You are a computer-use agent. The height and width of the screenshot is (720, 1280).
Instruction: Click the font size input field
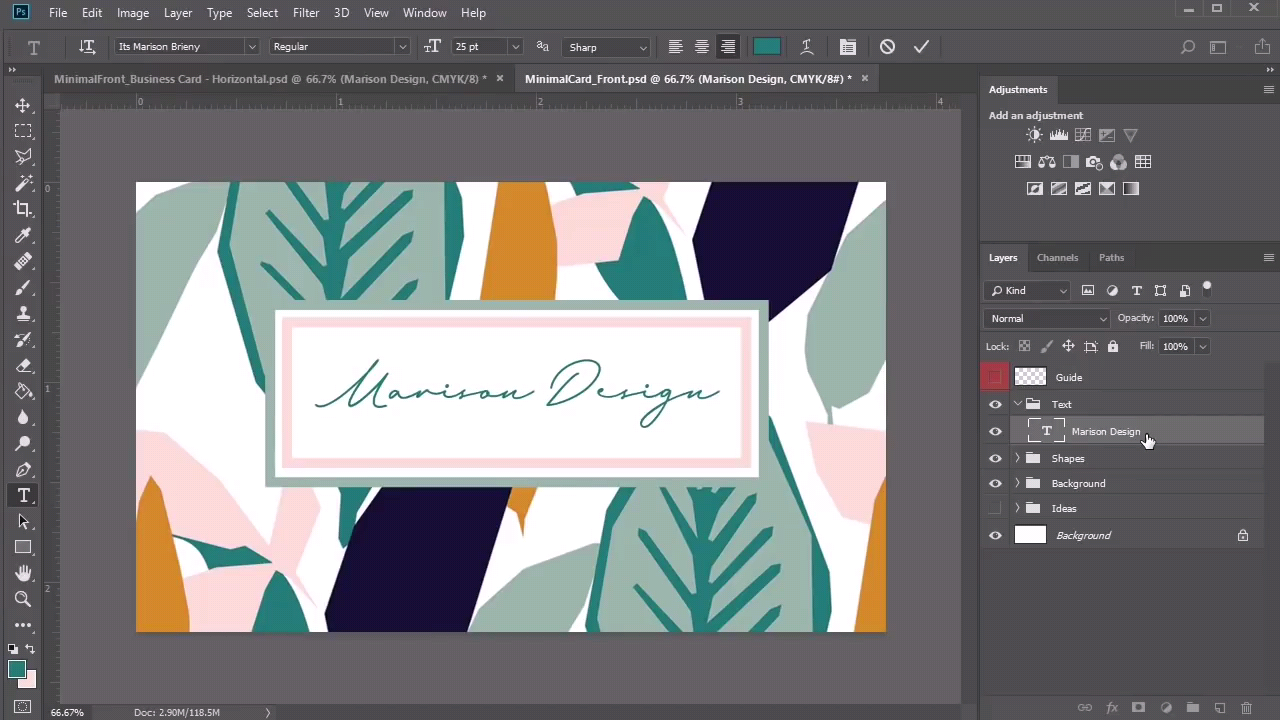coord(478,47)
